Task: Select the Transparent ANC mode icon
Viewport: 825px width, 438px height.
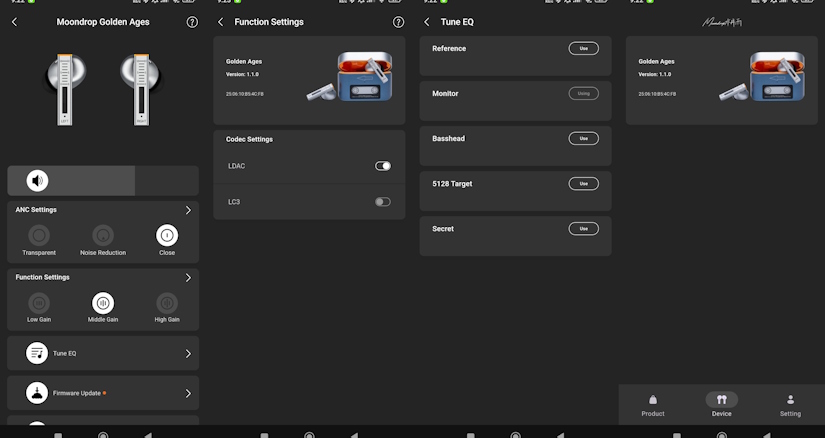Action: click(39, 235)
